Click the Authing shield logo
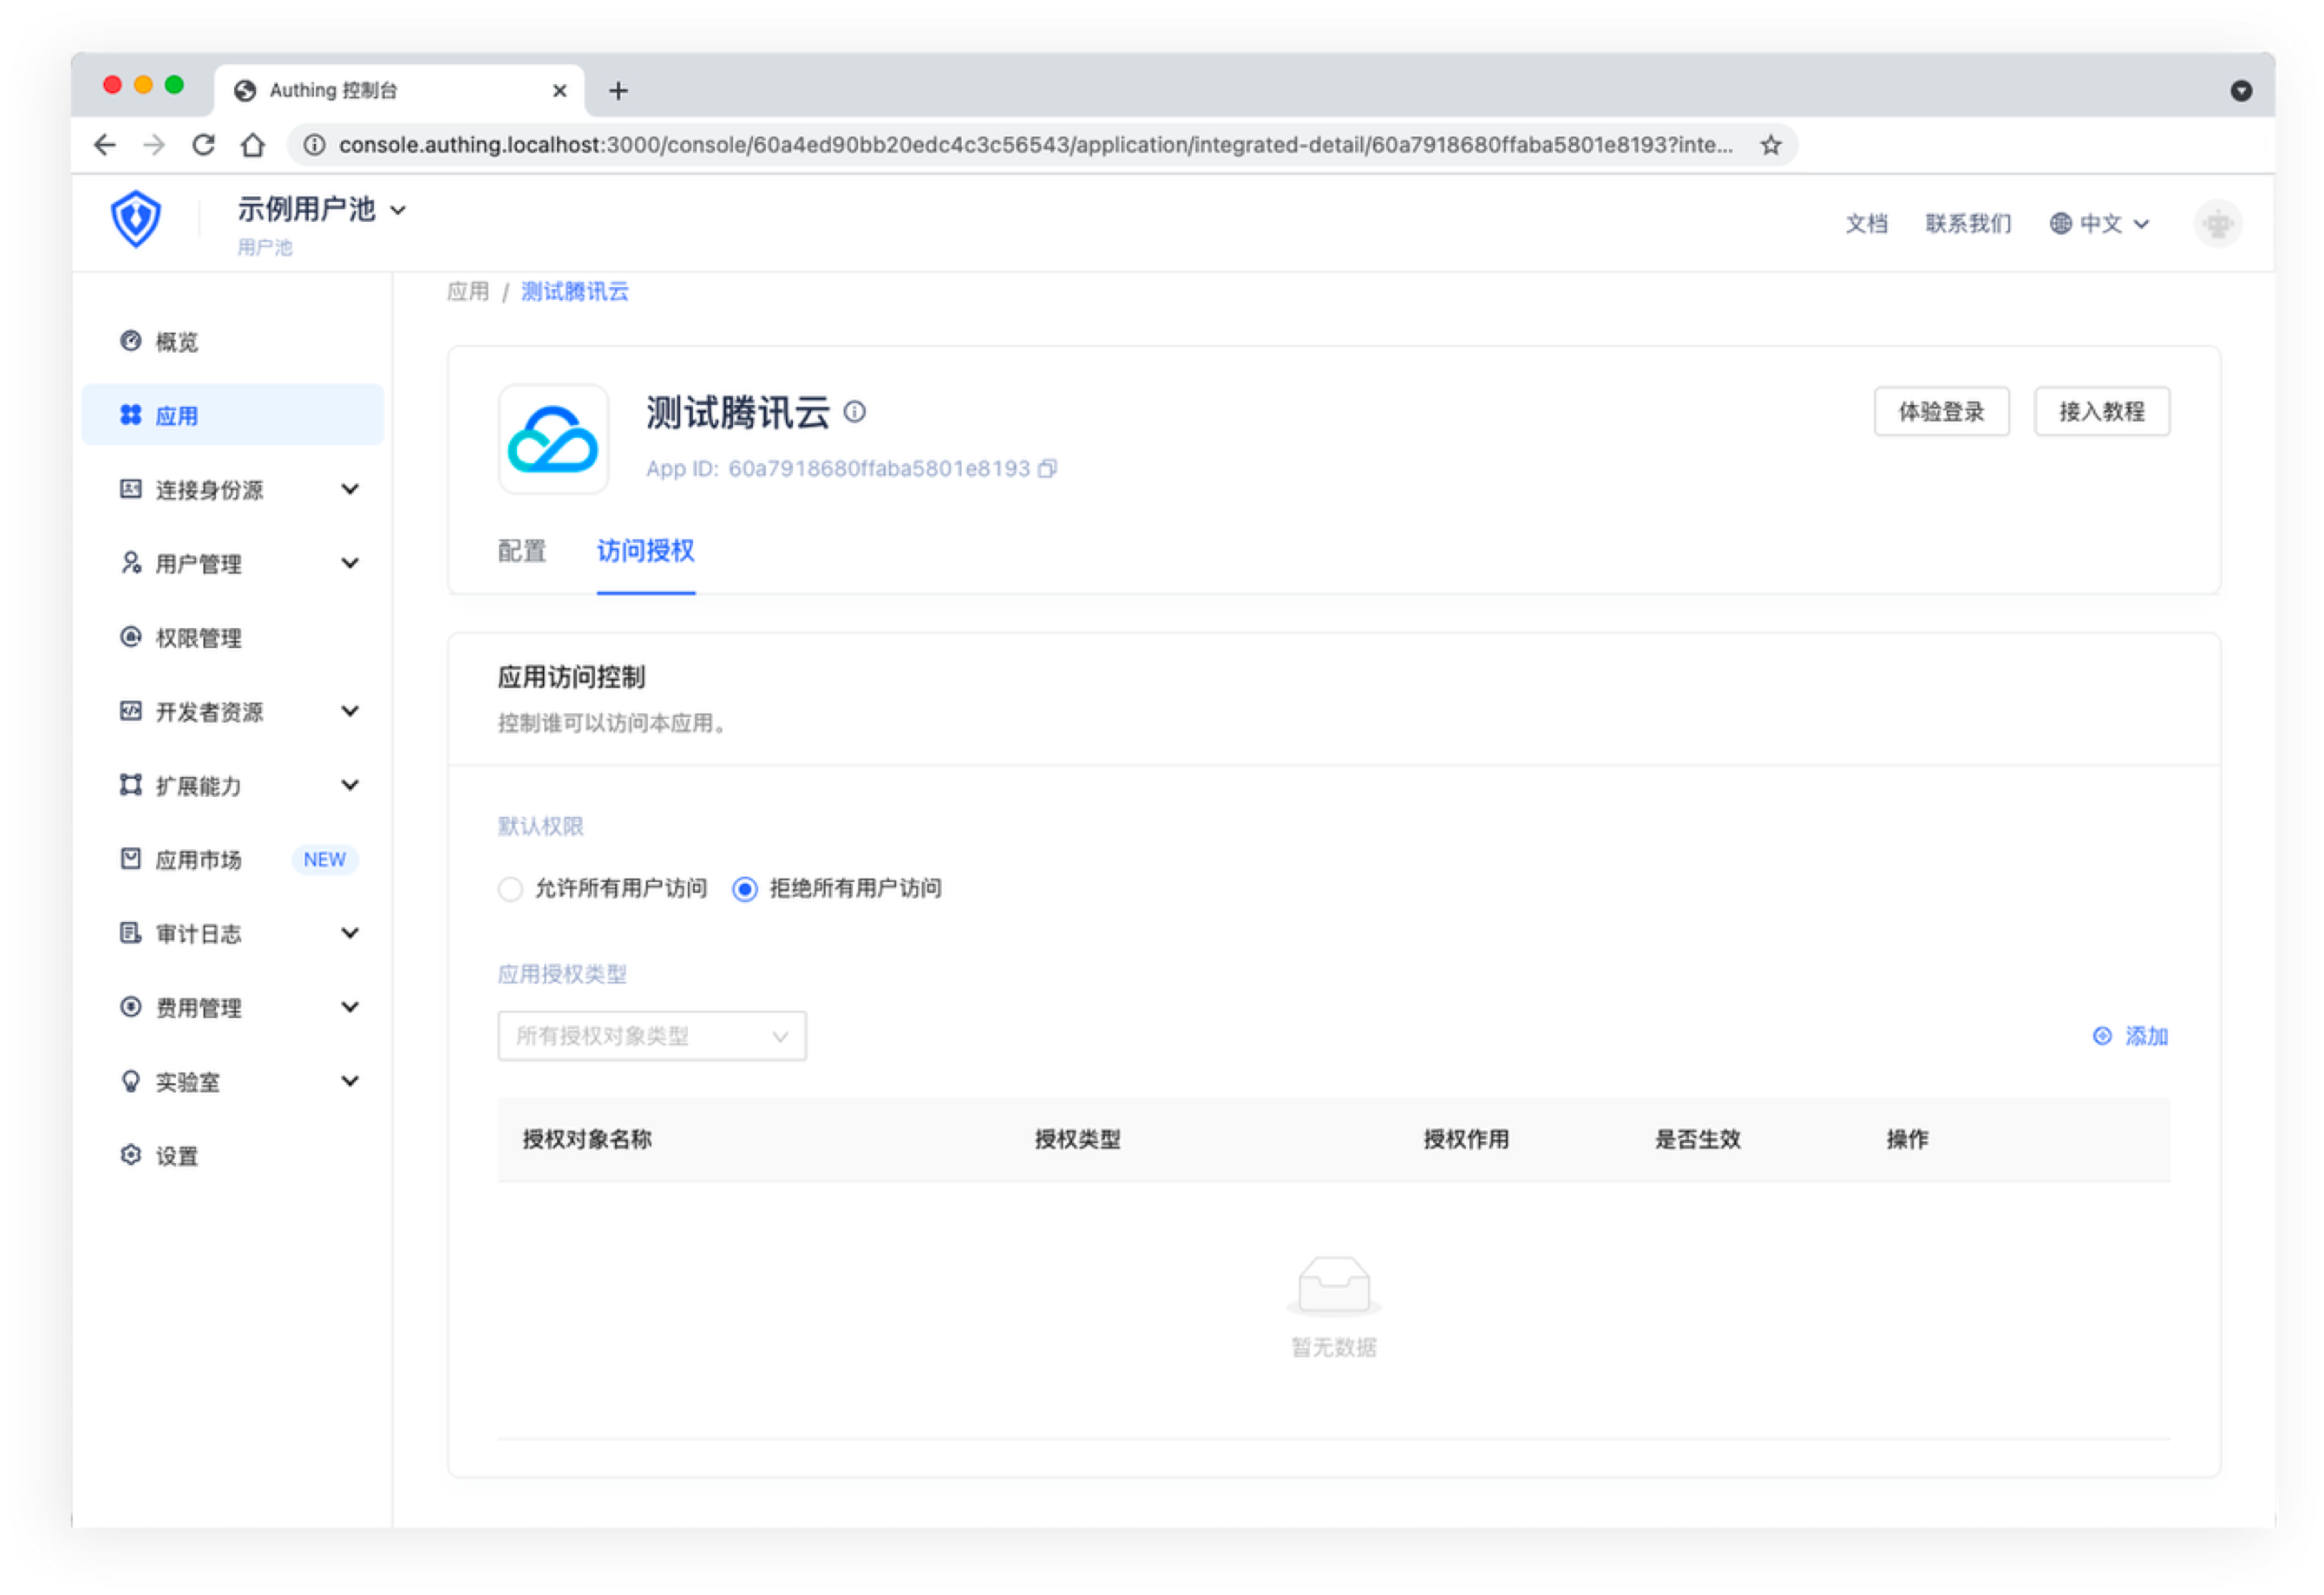Screen dimensions: 2324x1595 (136, 218)
